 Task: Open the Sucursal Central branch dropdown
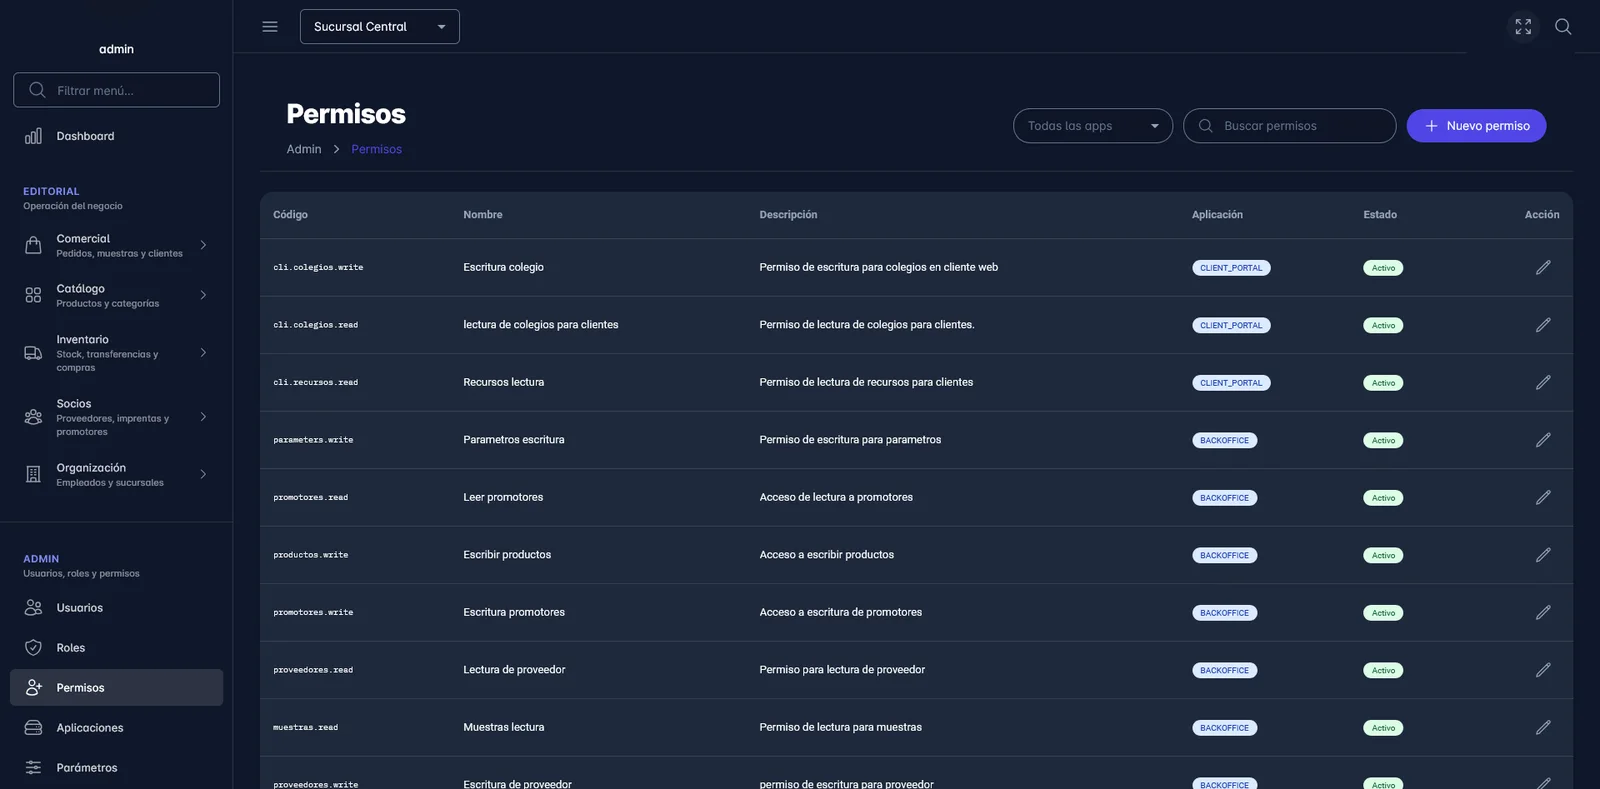point(380,27)
